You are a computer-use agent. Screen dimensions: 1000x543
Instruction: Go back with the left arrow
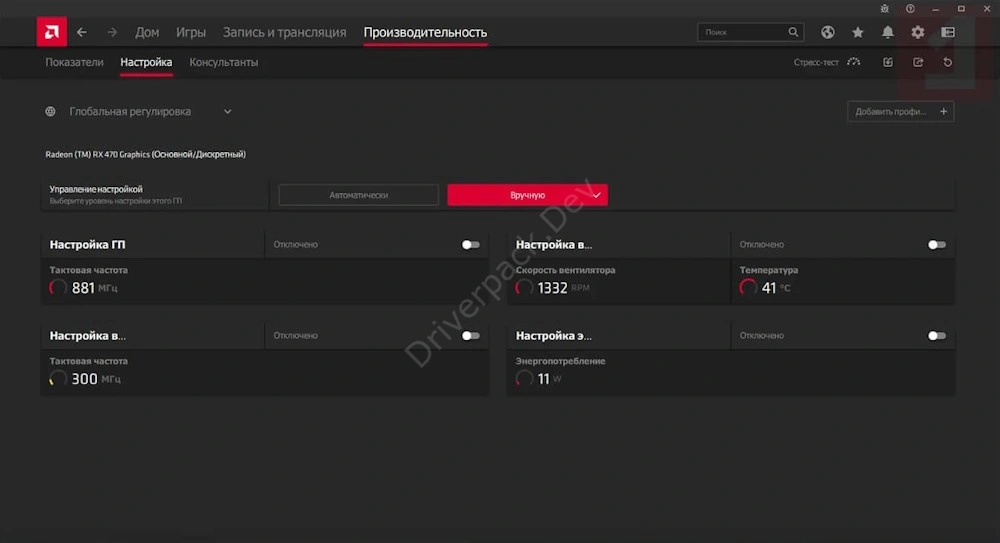click(x=82, y=32)
